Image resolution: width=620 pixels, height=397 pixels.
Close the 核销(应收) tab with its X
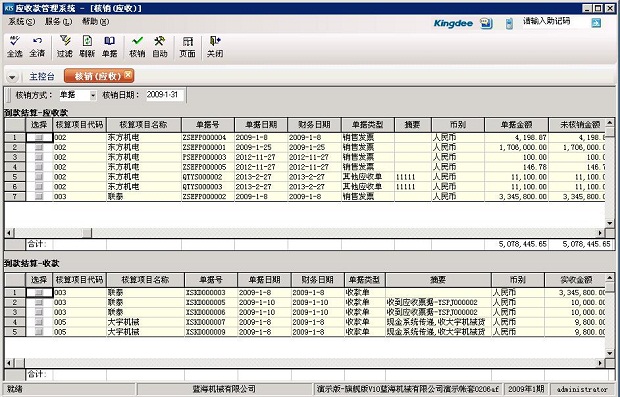(128, 74)
